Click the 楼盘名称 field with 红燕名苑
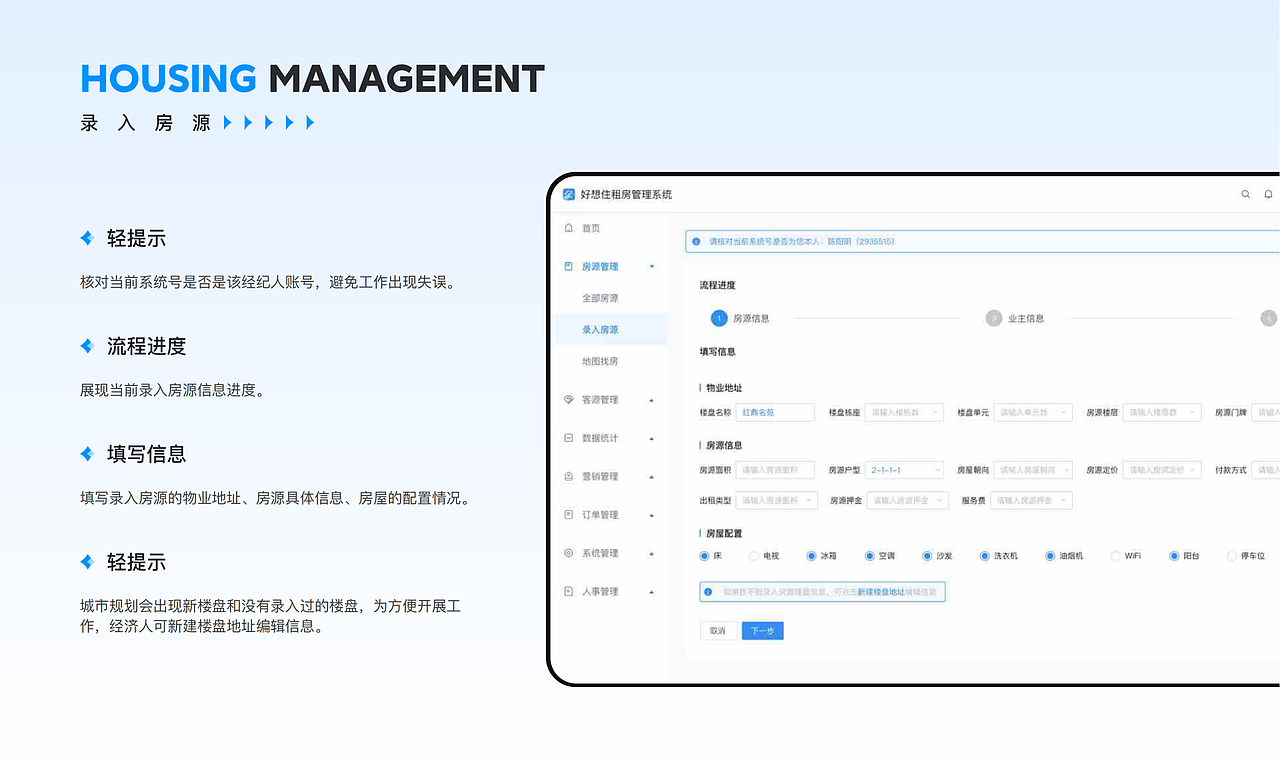1280x782 pixels. click(775, 412)
